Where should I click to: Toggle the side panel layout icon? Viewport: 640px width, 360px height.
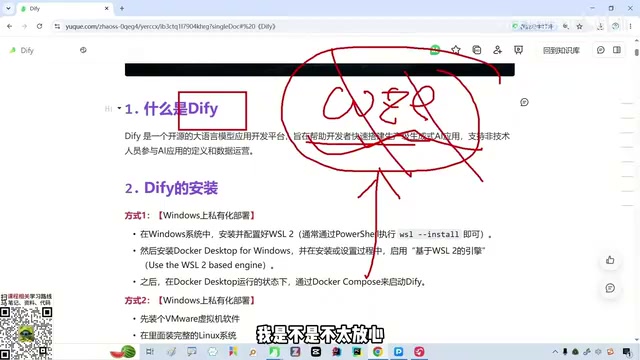[x=617, y=50]
